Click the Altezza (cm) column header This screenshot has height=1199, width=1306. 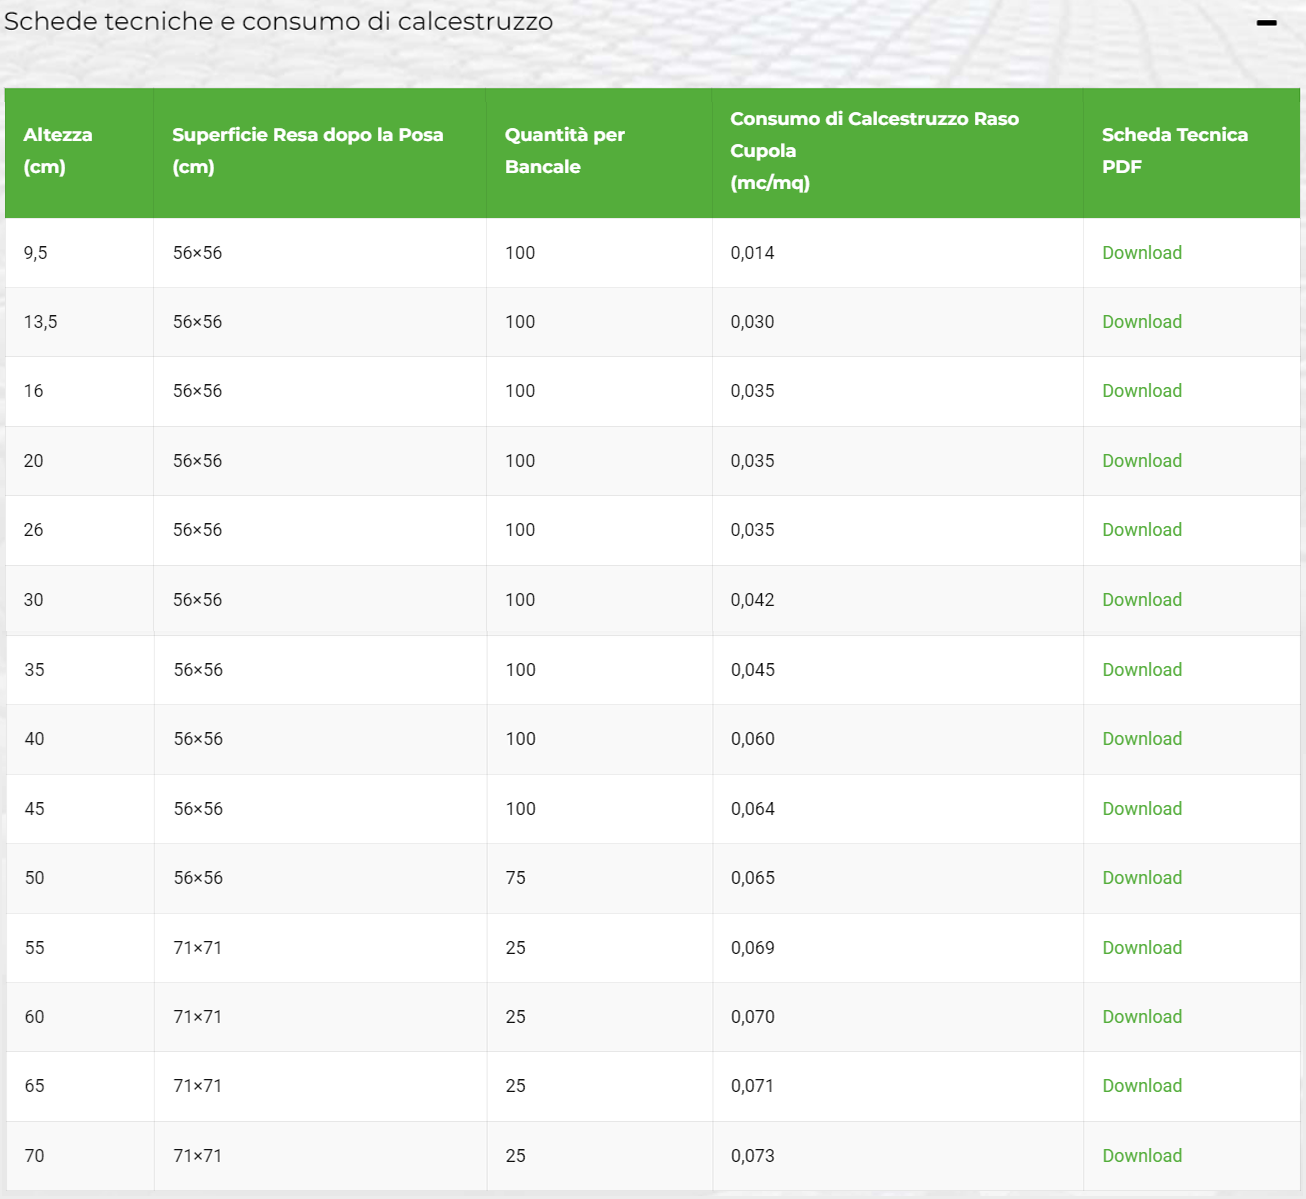click(58, 151)
